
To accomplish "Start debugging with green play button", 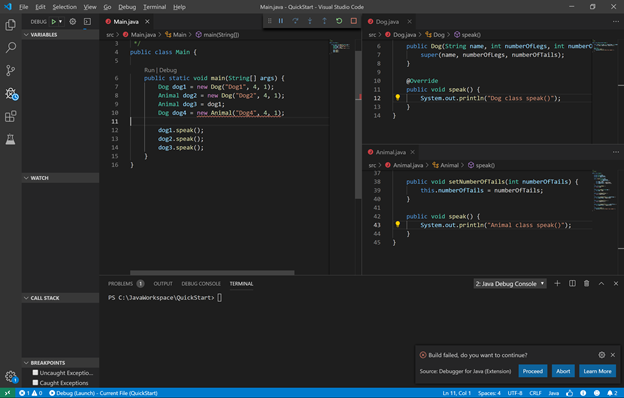I will point(53,21).
